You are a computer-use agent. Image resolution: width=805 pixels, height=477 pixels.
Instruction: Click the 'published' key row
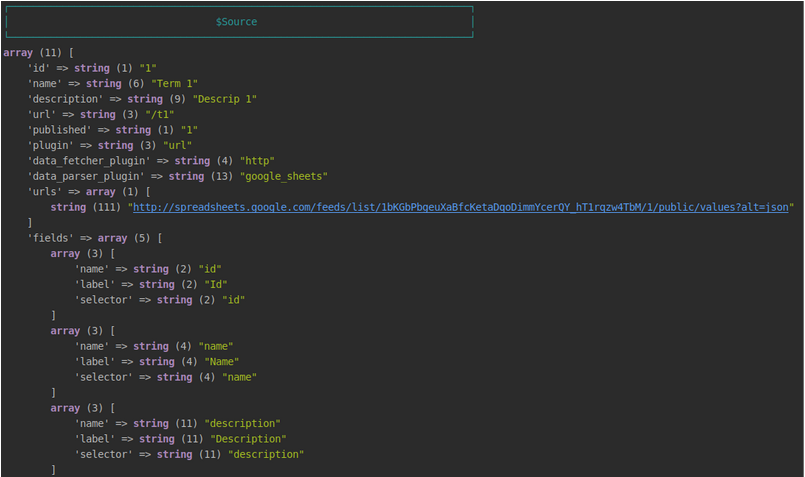pyautogui.click(x=60, y=130)
